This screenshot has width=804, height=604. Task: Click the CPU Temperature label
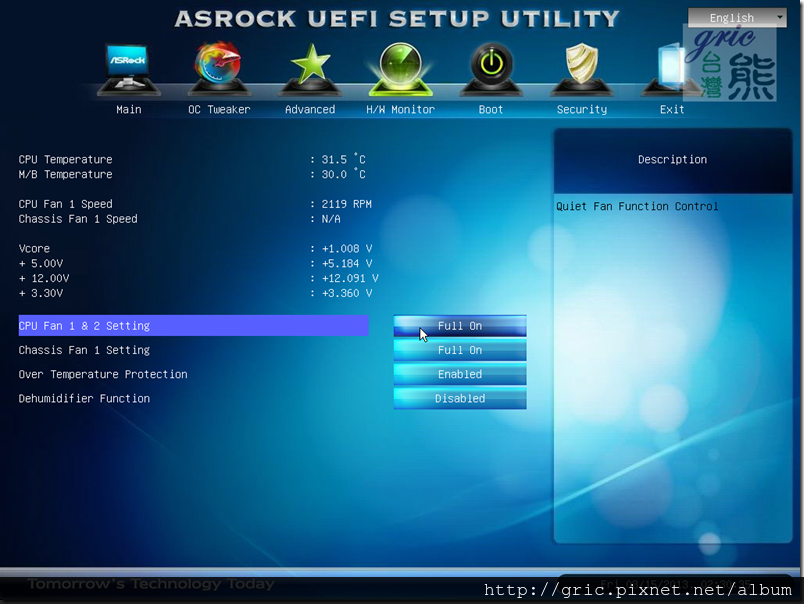pyautogui.click(x=65, y=159)
